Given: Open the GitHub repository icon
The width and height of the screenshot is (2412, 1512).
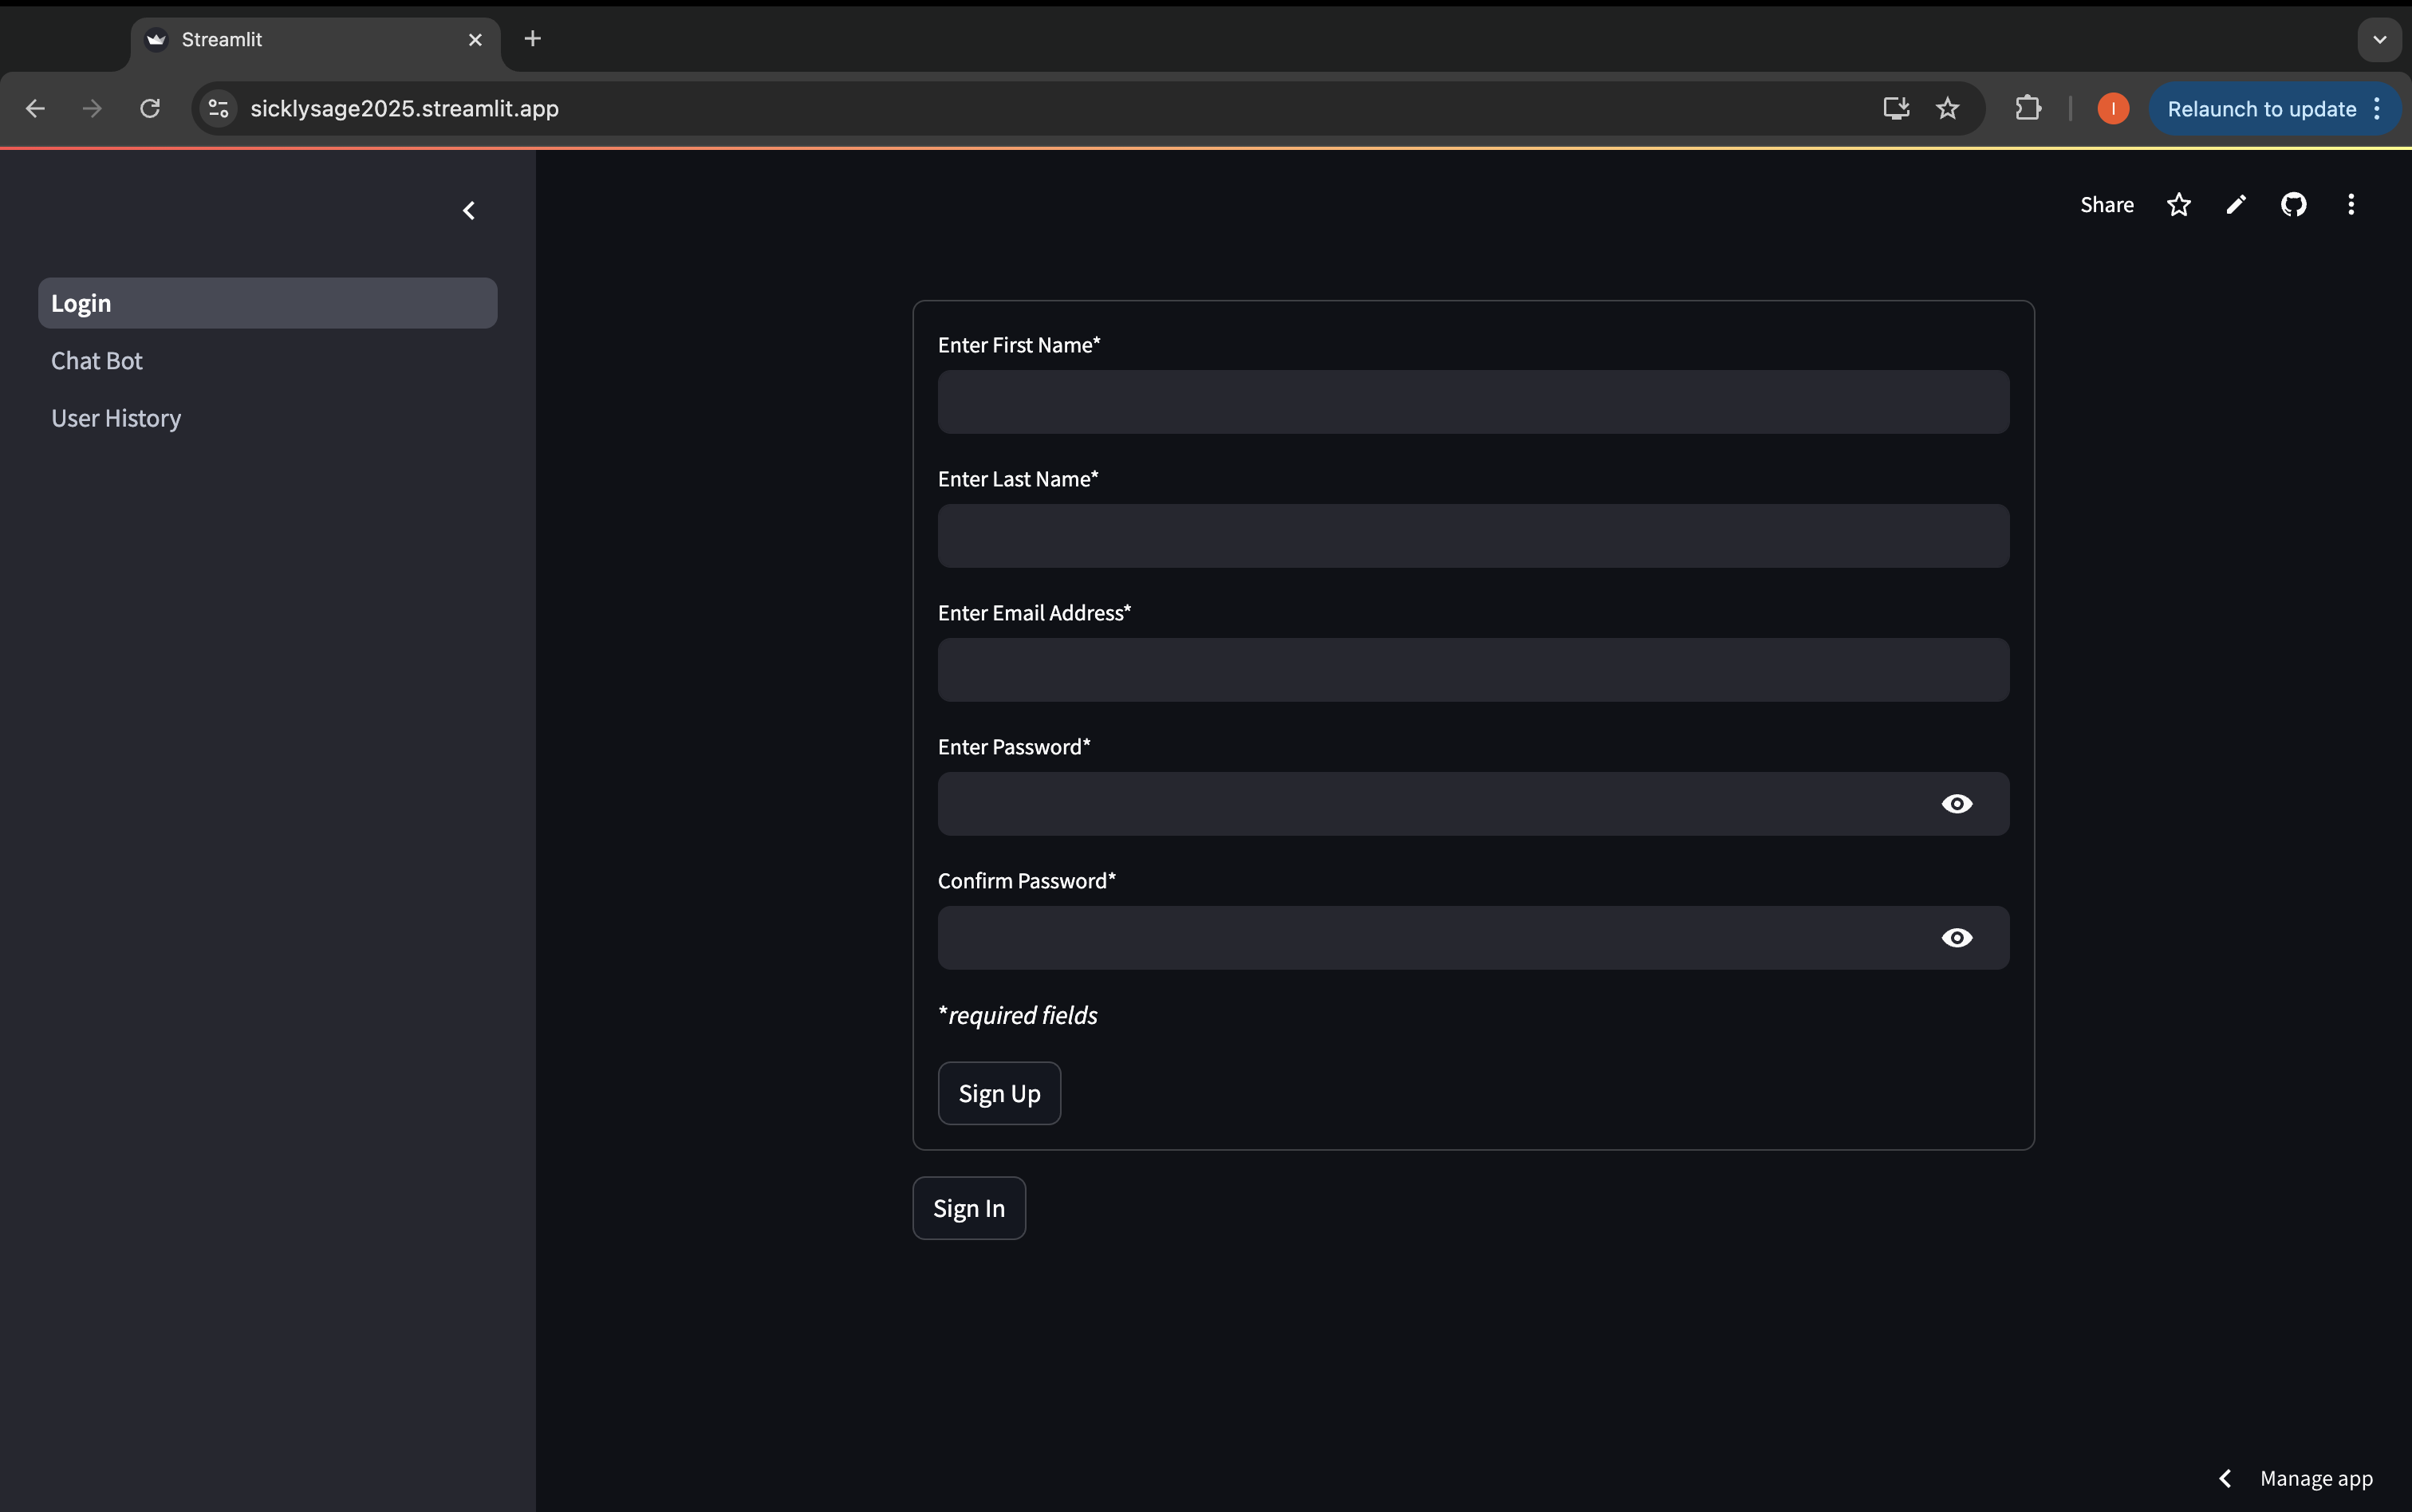Looking at the screenshot, I should click(2293, 205).
